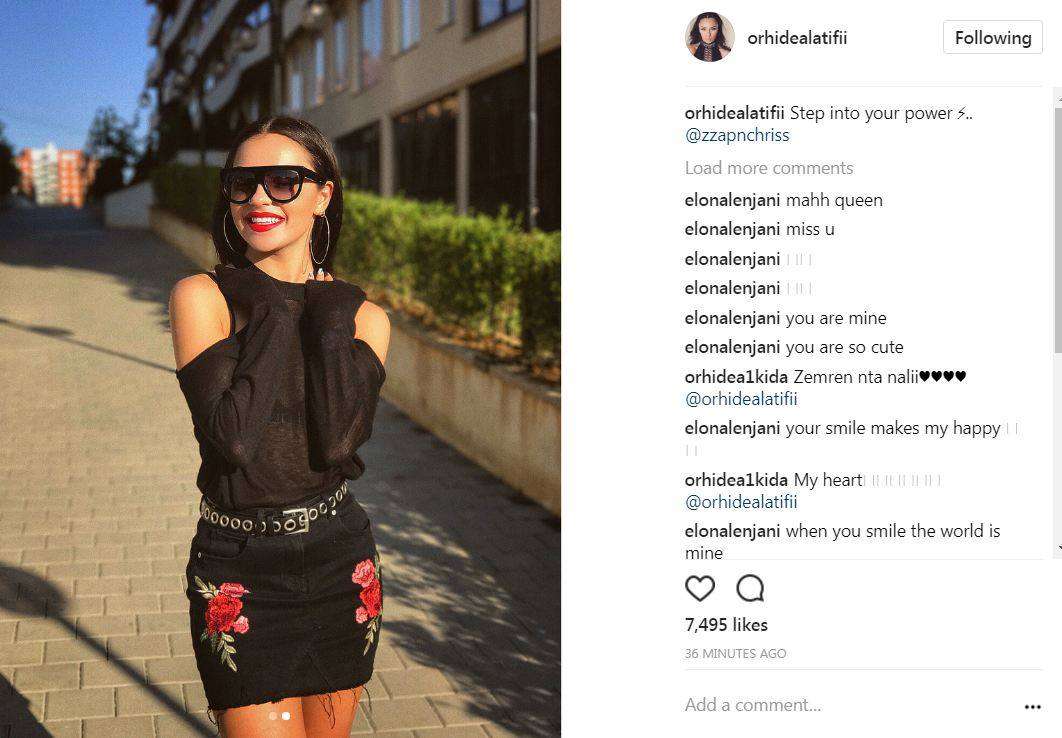Select the second carousel dot indicator
The width and height of the screenshot is (1062, 738).
coord(286,716)
